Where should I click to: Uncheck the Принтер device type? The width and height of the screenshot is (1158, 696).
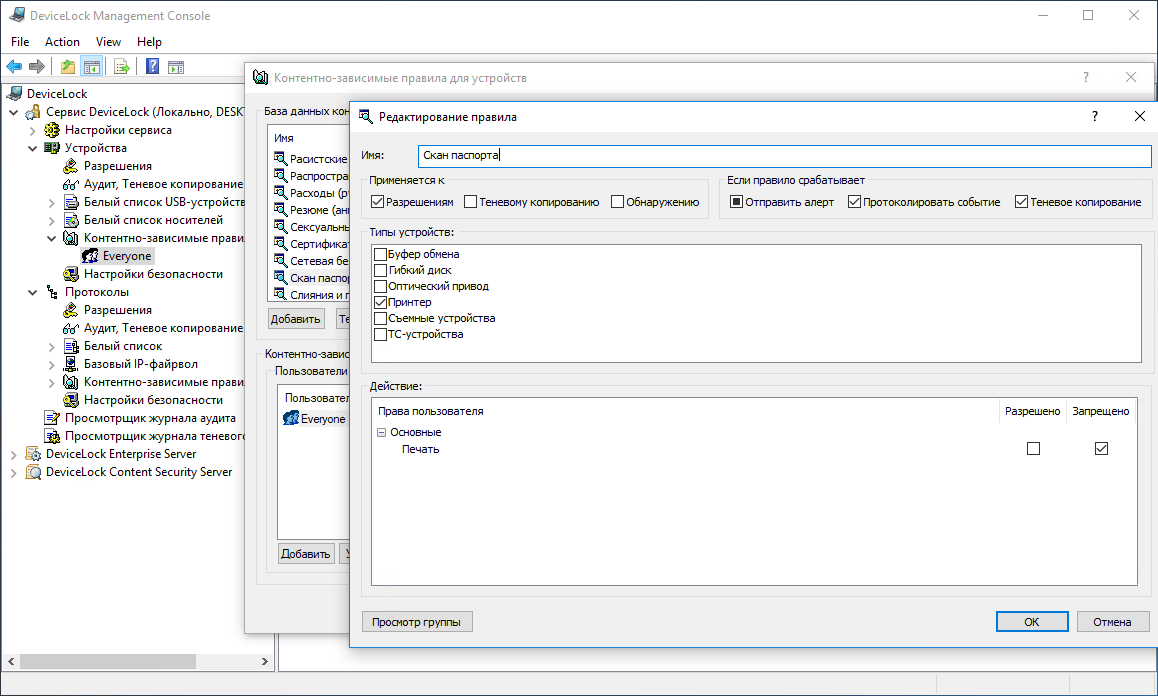tap(380, 302)
